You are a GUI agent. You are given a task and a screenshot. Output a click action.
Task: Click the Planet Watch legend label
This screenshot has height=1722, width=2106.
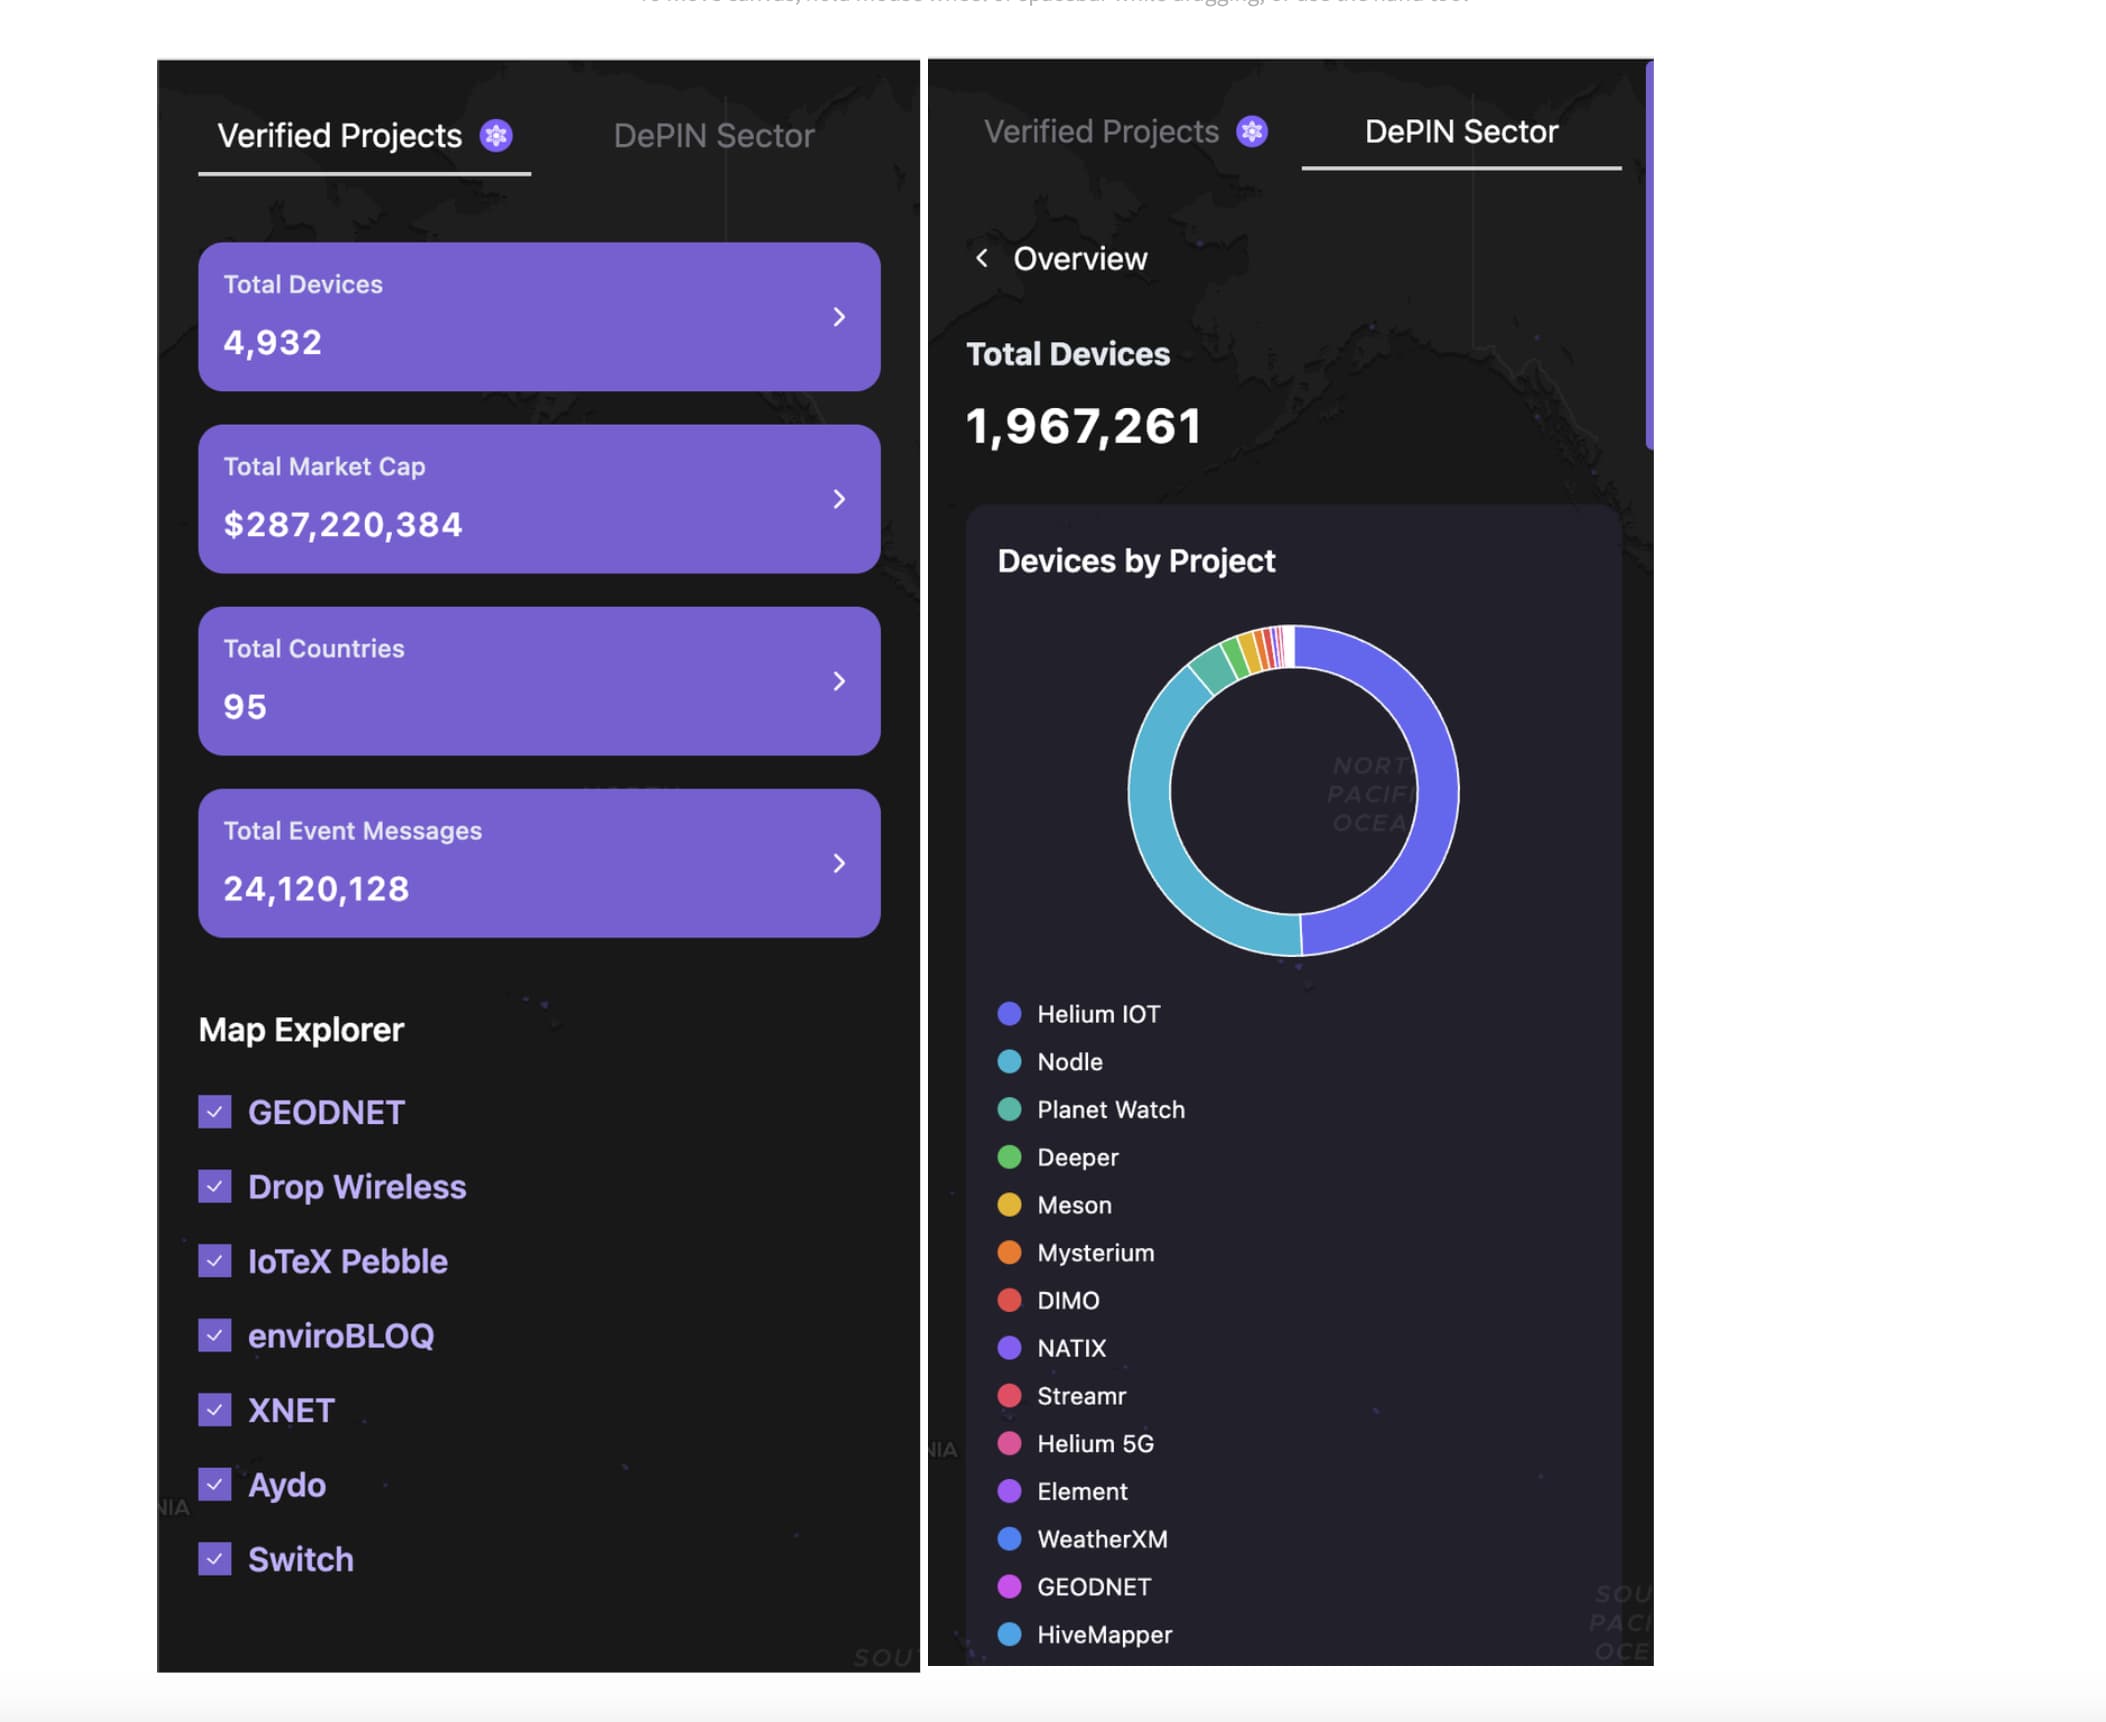click(x=1111, y=1110)
